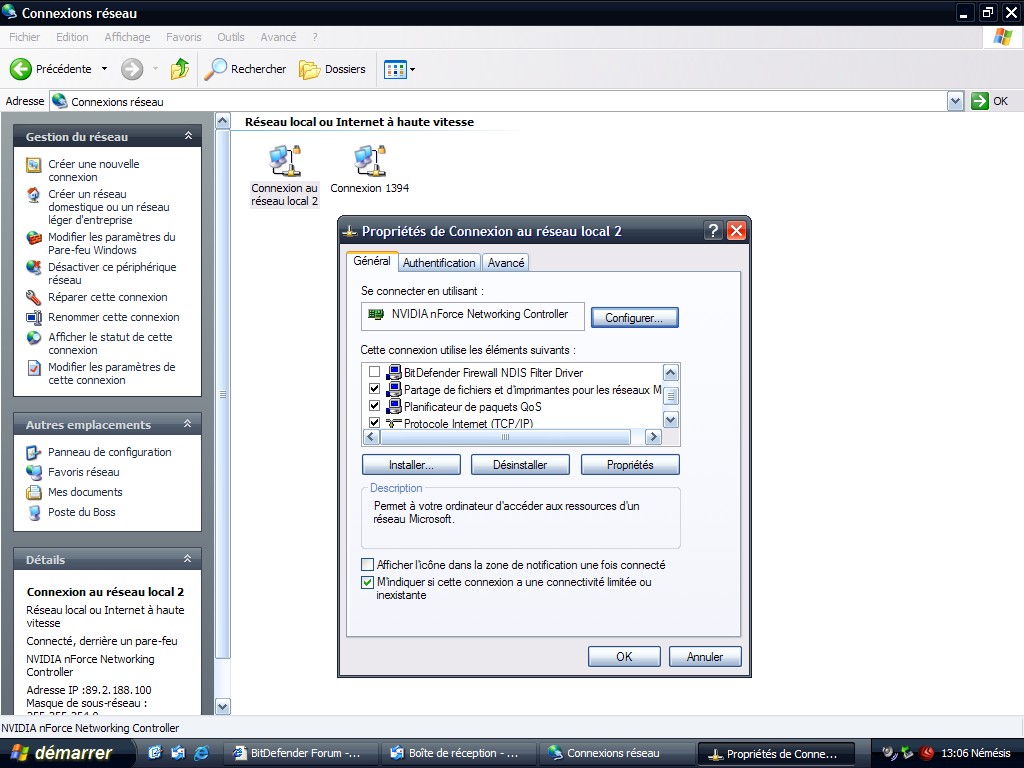Uncheck M'indiquer si connectivité limitée

point(368,582)
